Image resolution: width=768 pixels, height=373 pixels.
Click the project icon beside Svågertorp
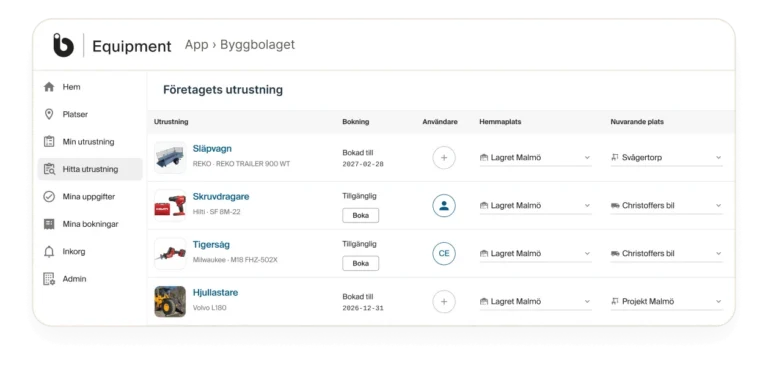(615, 158)
